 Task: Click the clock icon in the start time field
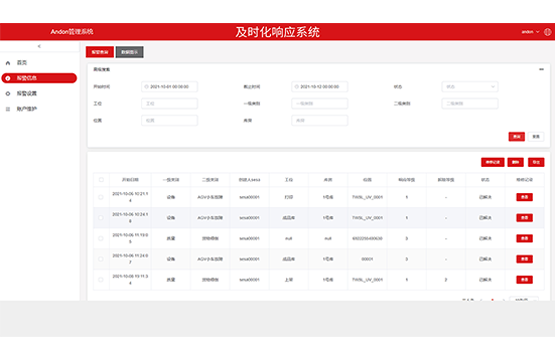[x=147, y=87]
